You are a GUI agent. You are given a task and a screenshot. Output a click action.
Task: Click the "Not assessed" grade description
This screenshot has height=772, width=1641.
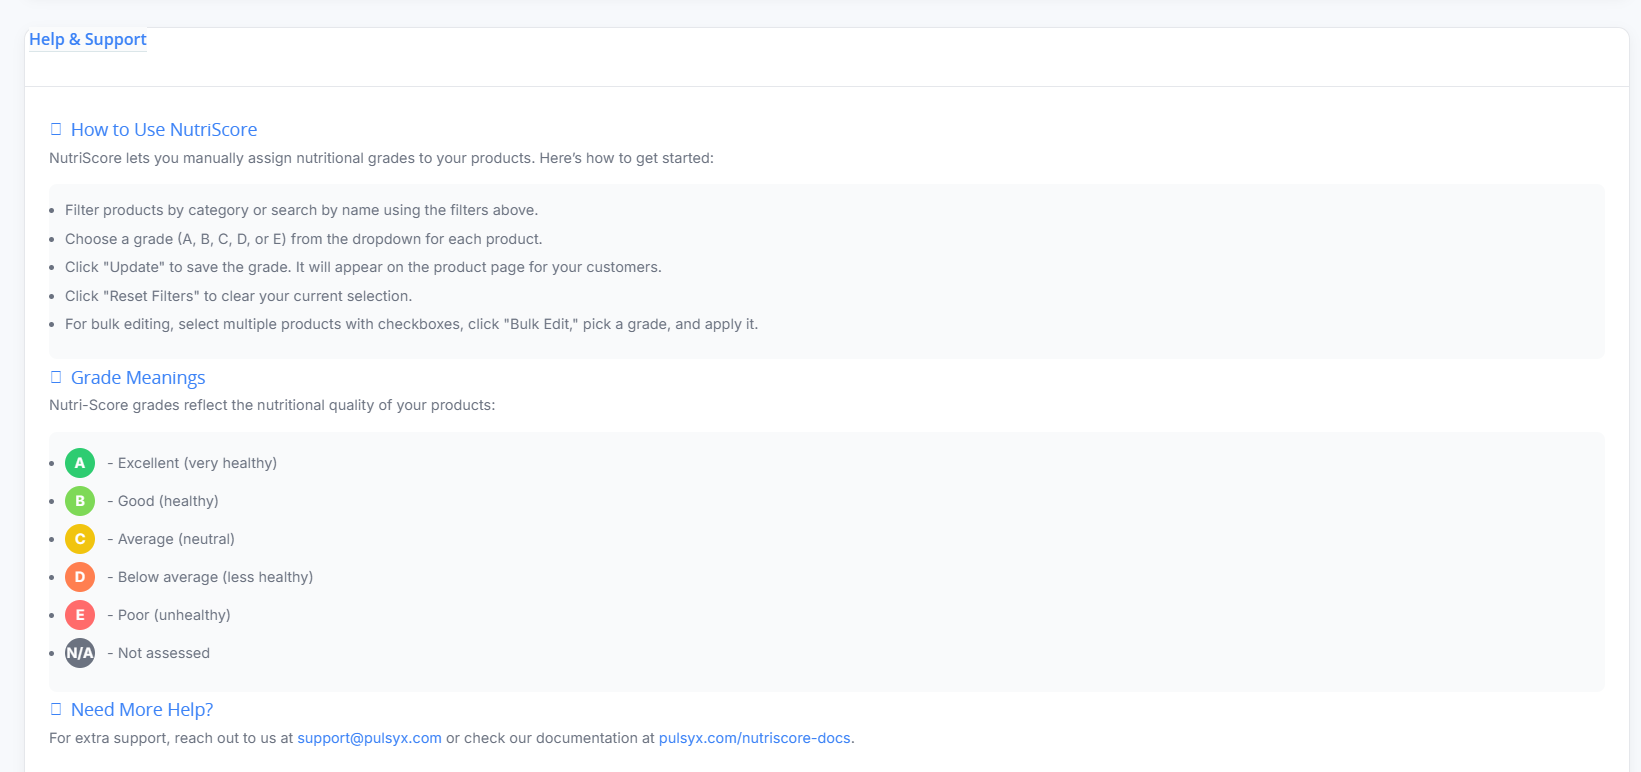[164, 653]
